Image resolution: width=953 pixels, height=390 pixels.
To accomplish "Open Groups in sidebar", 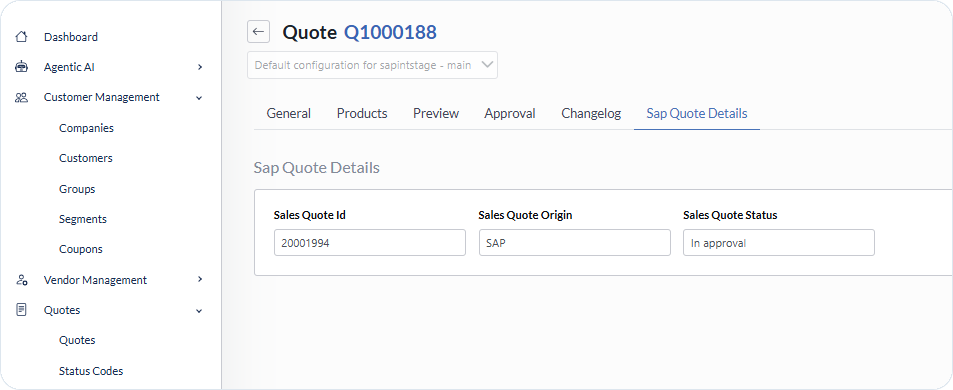I will (77, 189).
